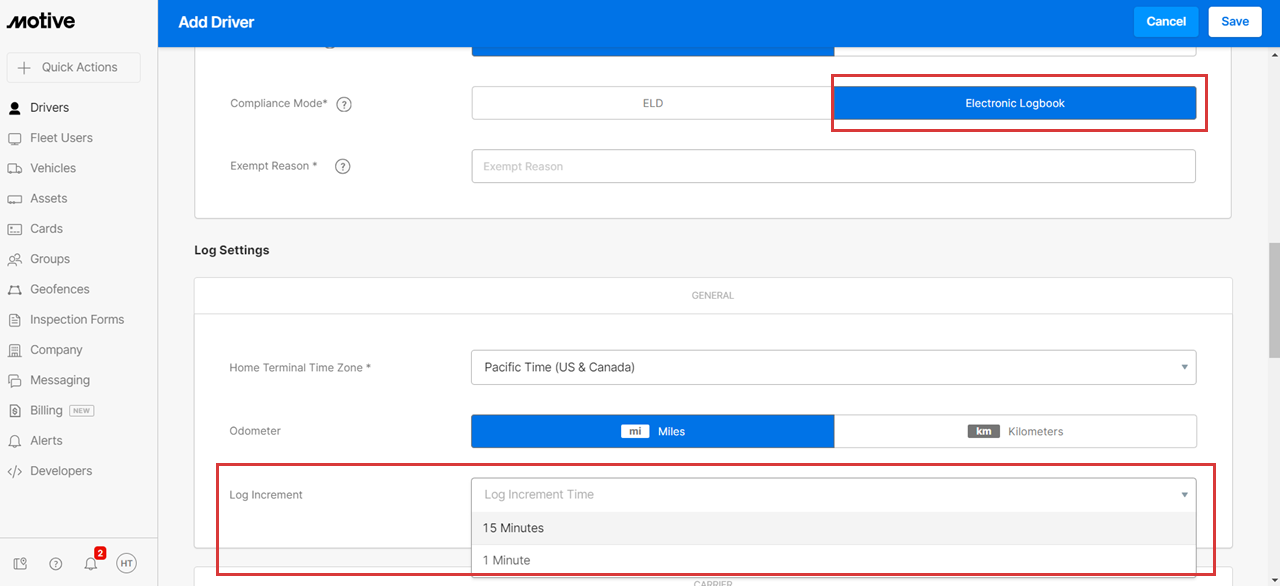1280x586 pixels.
Task: Click the page vertical scrollbar thumb
Action: 1274,300
